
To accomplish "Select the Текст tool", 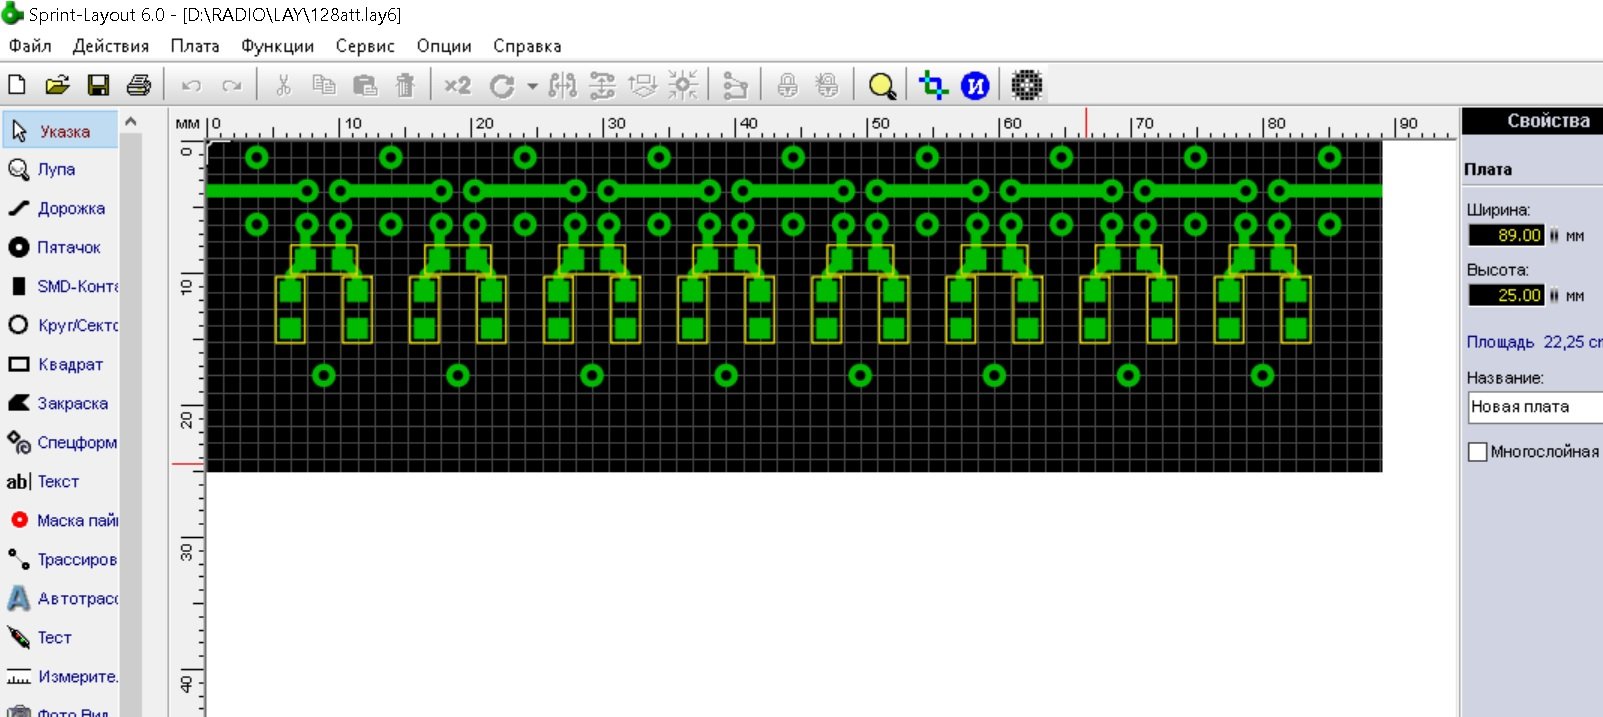I will click(x=61, y=482).
